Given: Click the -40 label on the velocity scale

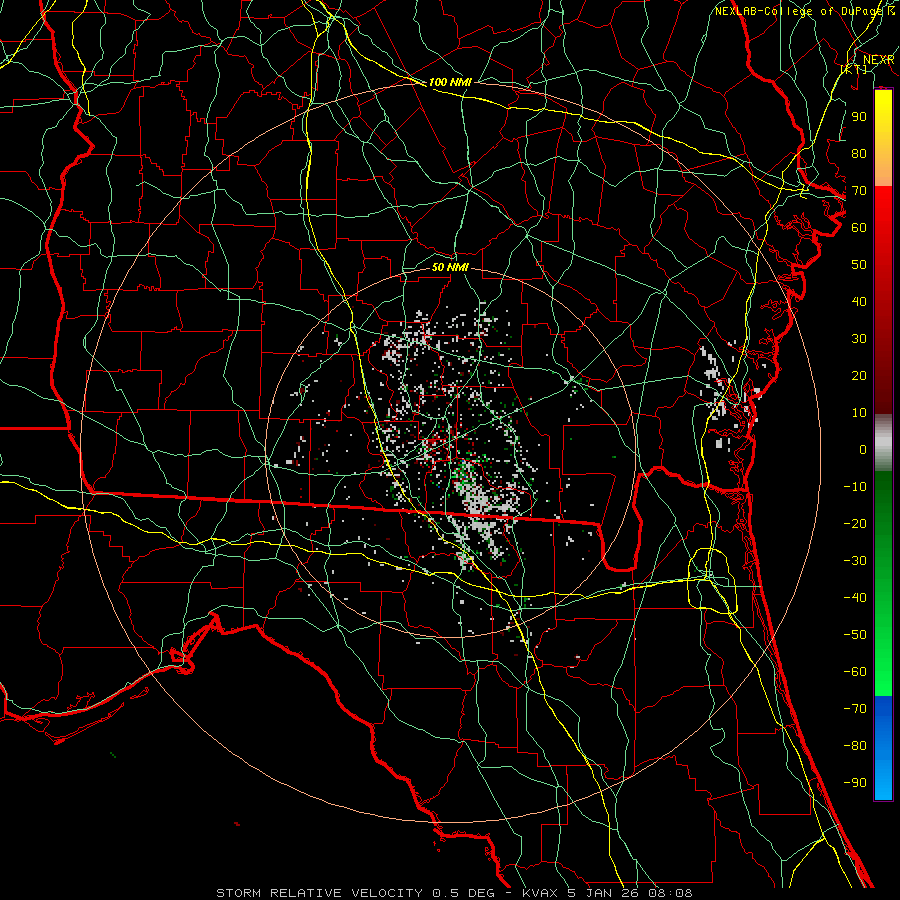Looking at the screenshot, I should 855,598.
